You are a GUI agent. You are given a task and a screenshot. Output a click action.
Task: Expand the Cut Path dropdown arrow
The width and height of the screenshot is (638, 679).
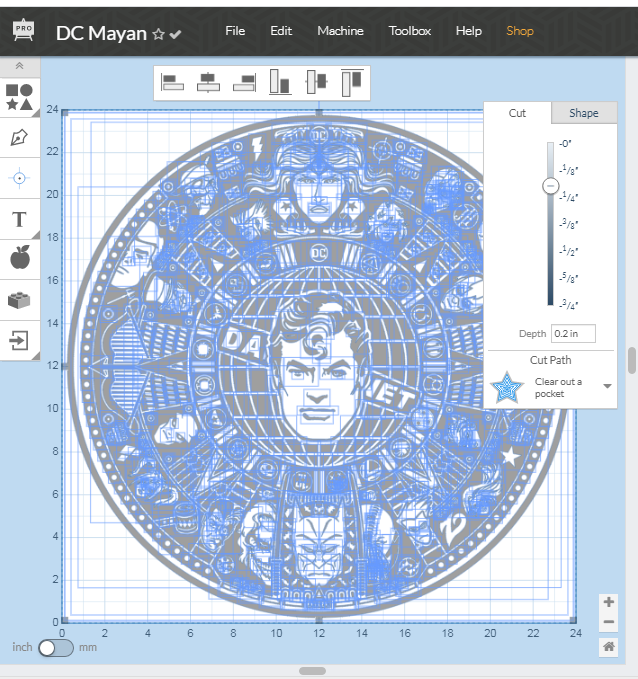tap(607, 386)
